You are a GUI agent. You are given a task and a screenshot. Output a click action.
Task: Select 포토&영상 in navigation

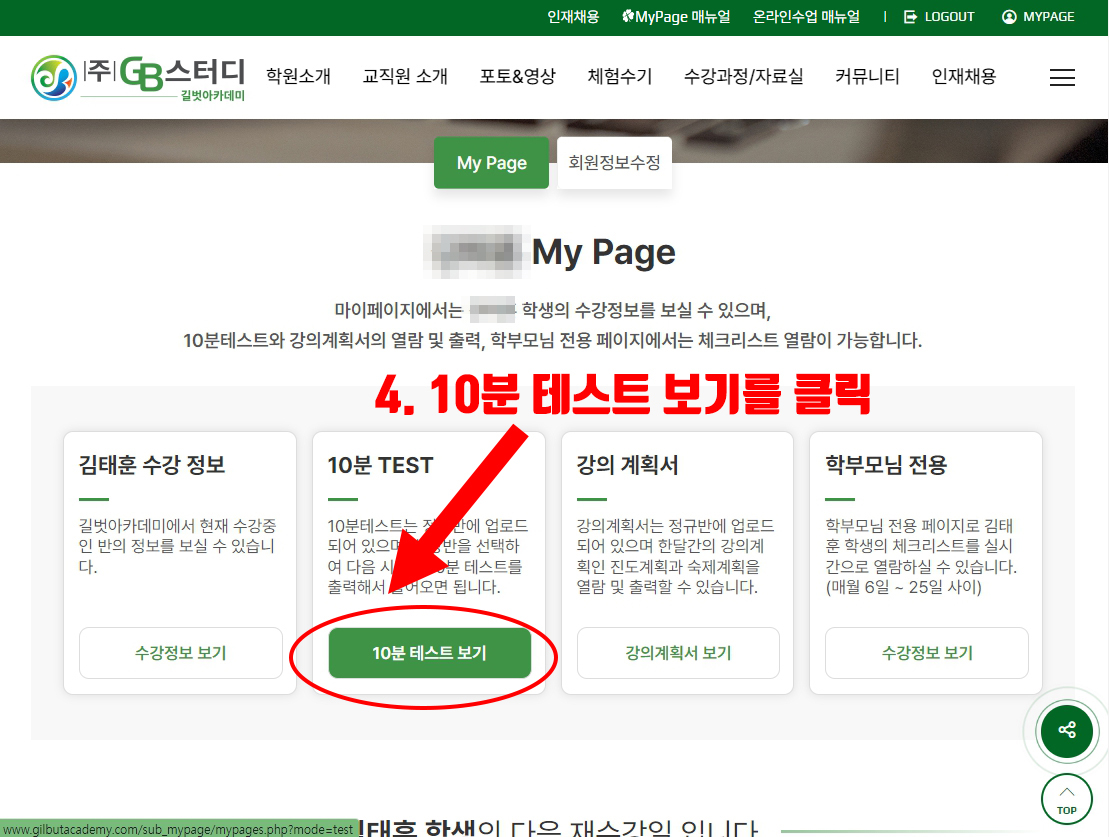pos(517,77)
